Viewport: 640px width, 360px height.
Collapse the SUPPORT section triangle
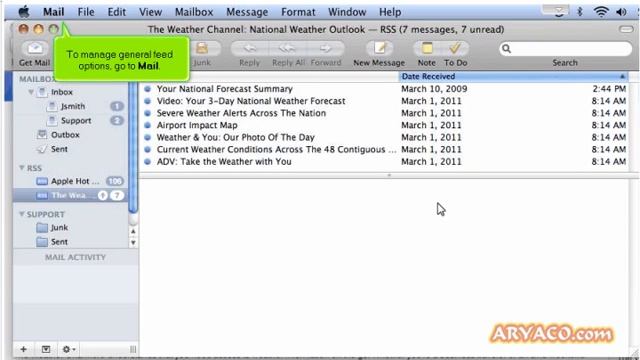point(22,214)
